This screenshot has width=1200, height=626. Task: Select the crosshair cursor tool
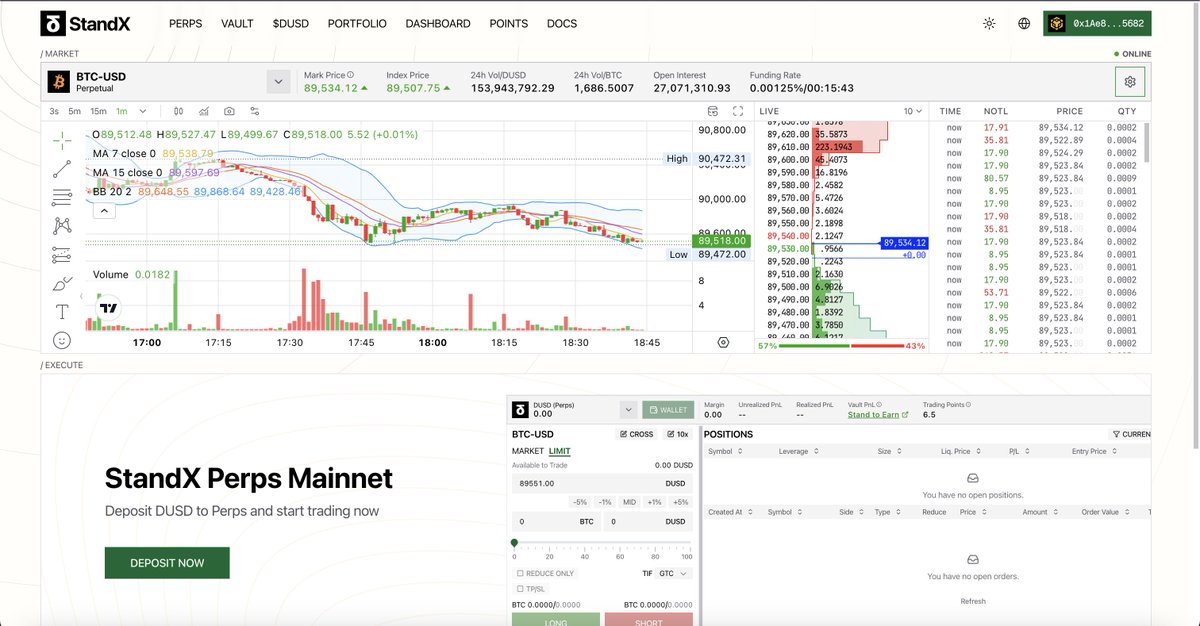62,139
